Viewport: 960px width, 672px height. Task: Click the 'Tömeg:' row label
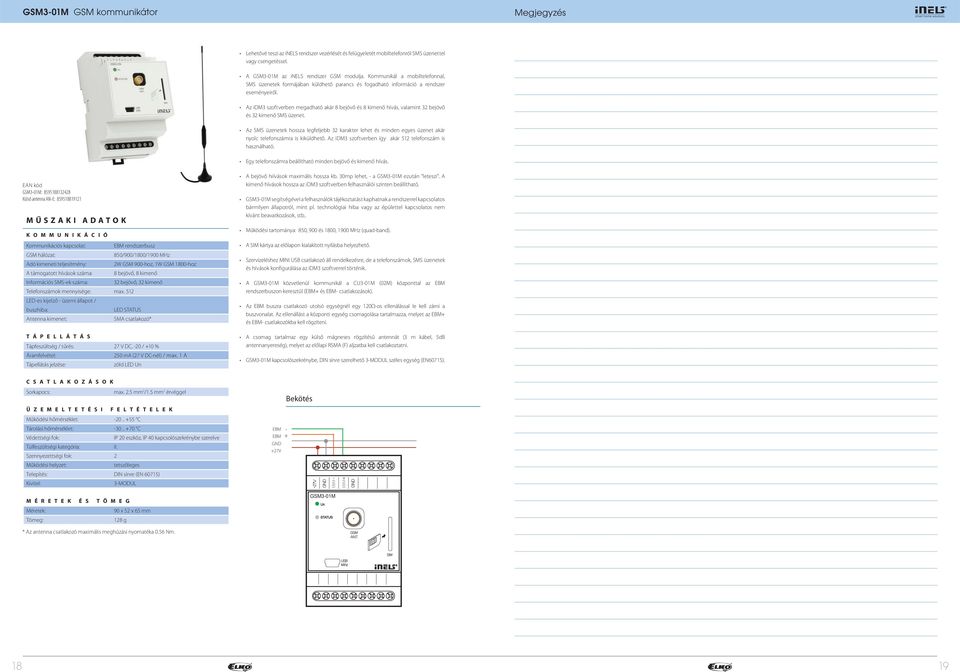[x=35, y=520]
